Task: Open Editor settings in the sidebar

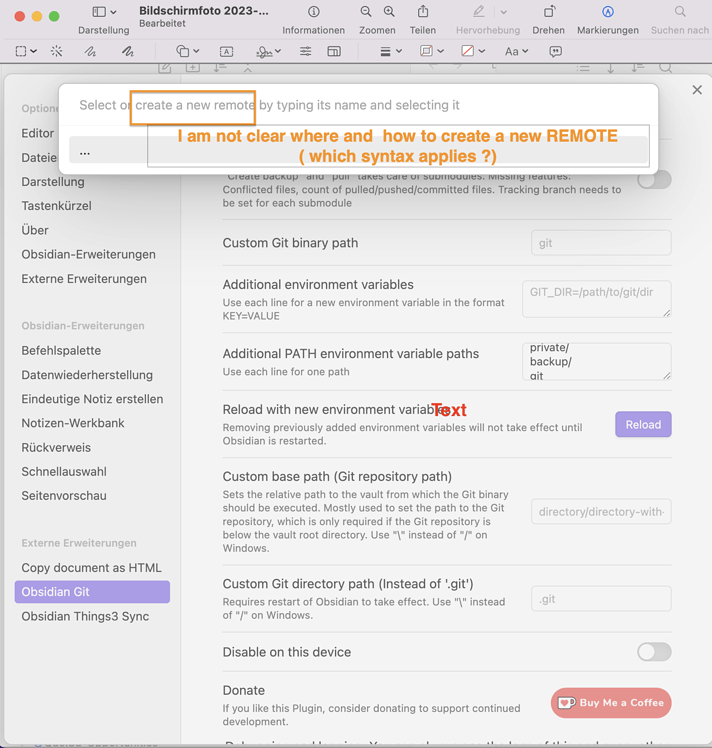Action: pyautogui.click(x=38, y=133)
